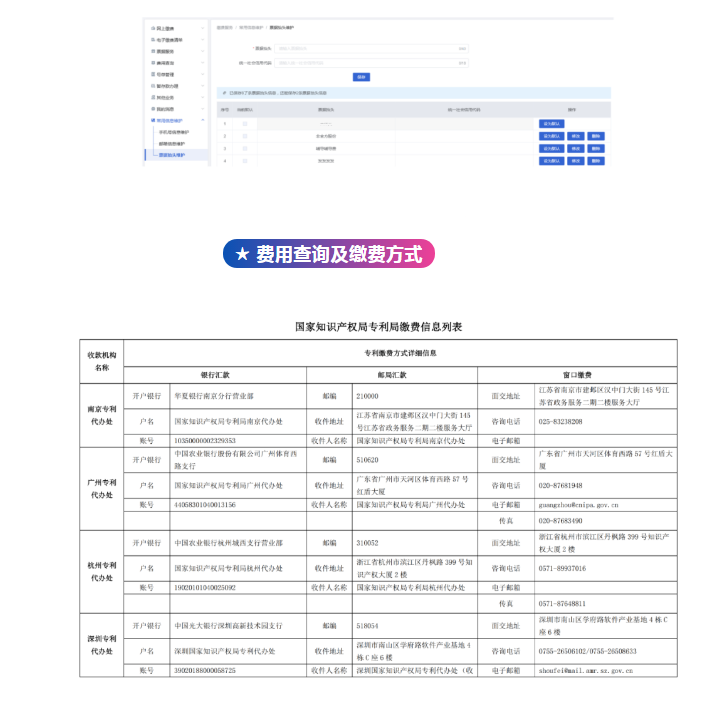Select the 订单管理 sidebar icon
Viewport: 719px width, 701px height.
point(153,74)
